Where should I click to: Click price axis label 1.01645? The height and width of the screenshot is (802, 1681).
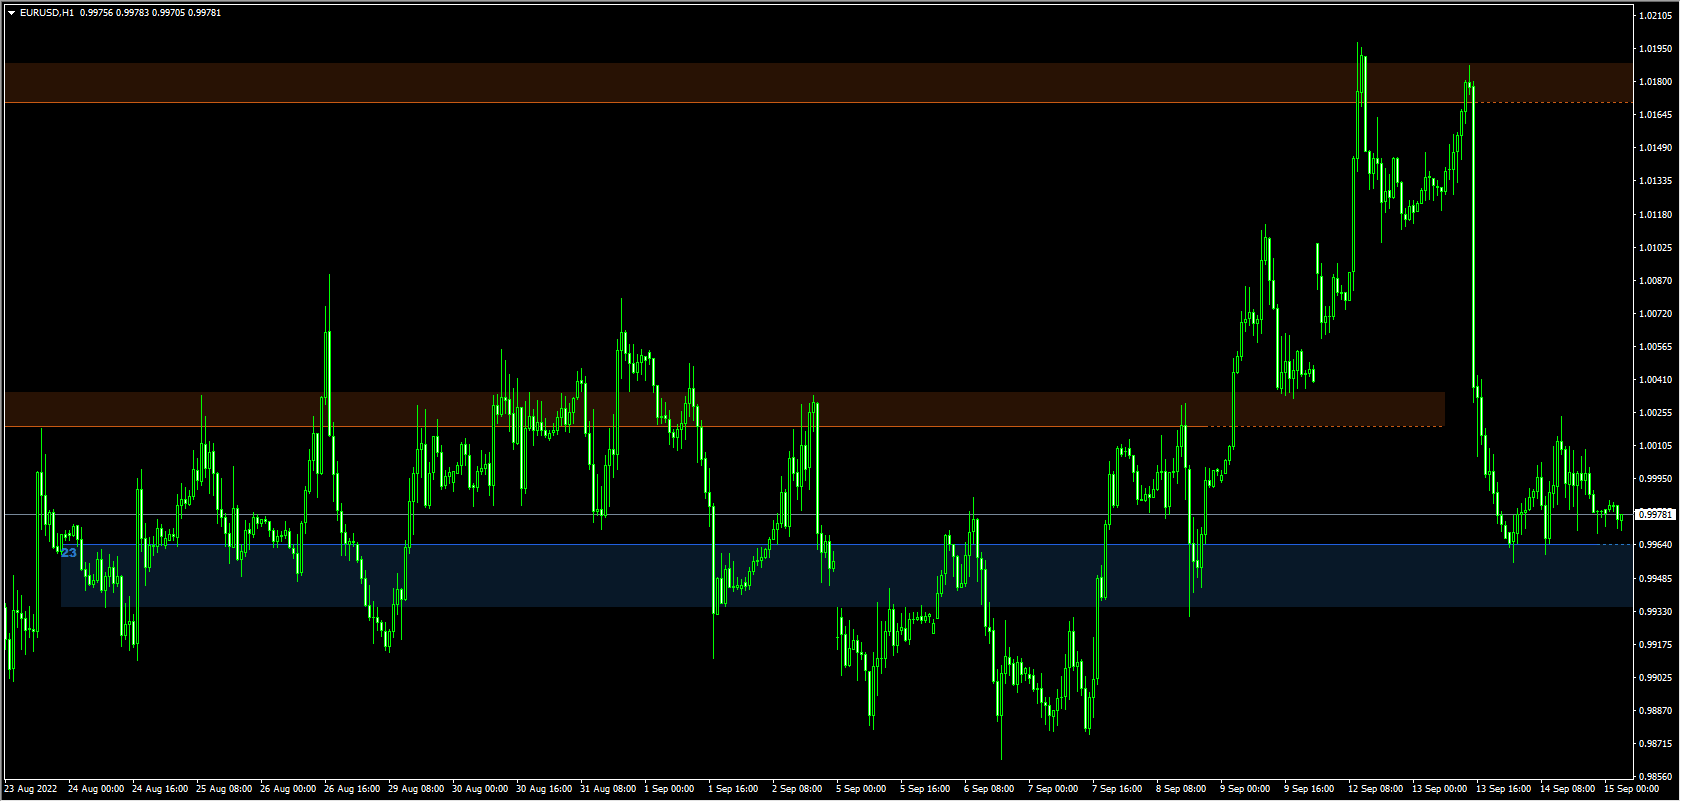pyautogui.click(x=1656, y=115)
